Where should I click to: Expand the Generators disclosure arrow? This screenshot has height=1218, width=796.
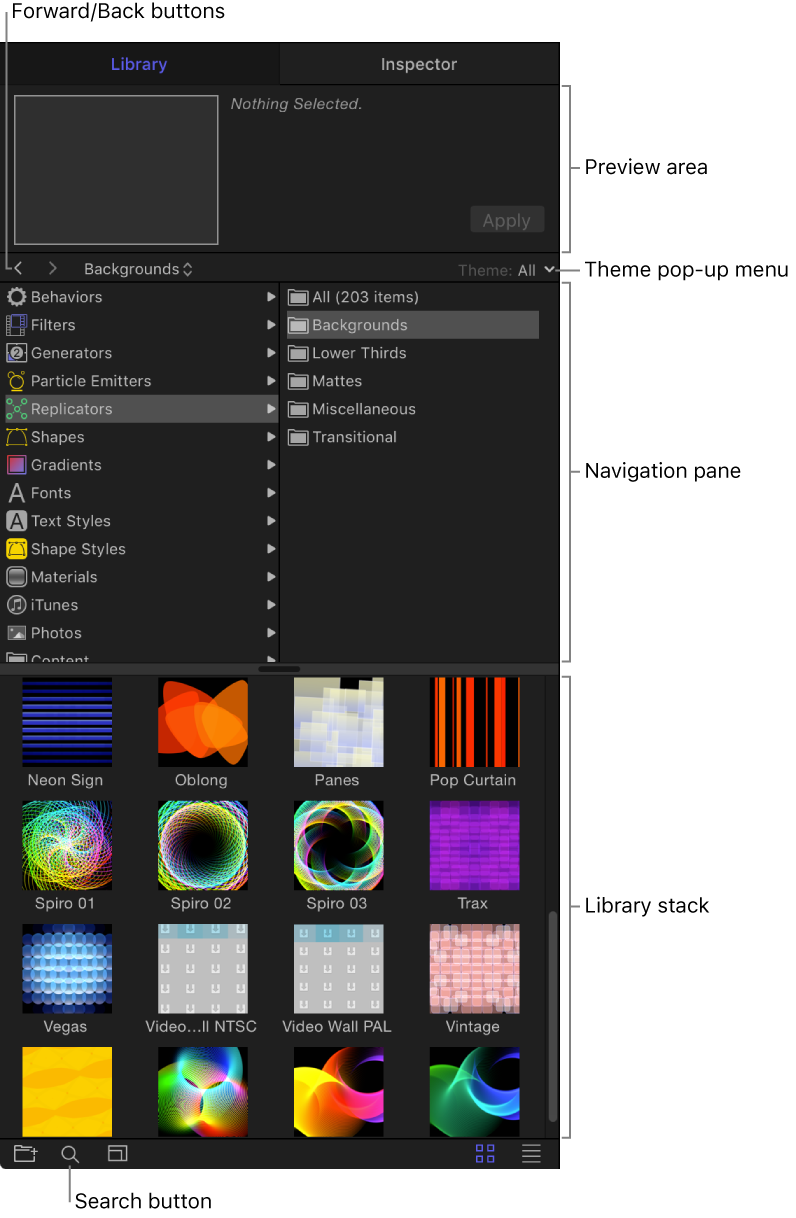click(x=271, y=353)
